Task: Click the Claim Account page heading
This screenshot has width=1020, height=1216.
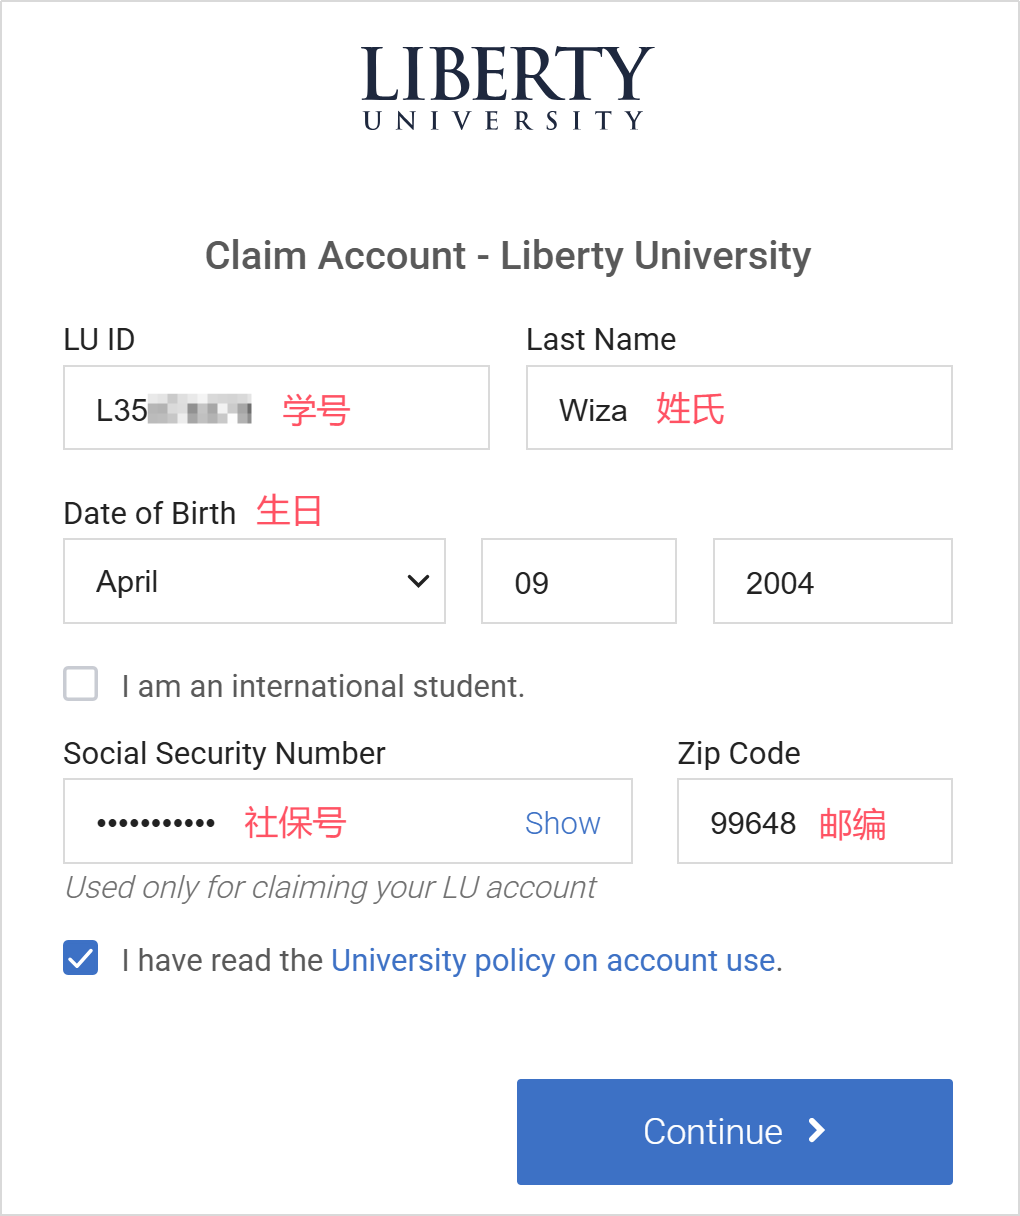Action: pos(507,256)
